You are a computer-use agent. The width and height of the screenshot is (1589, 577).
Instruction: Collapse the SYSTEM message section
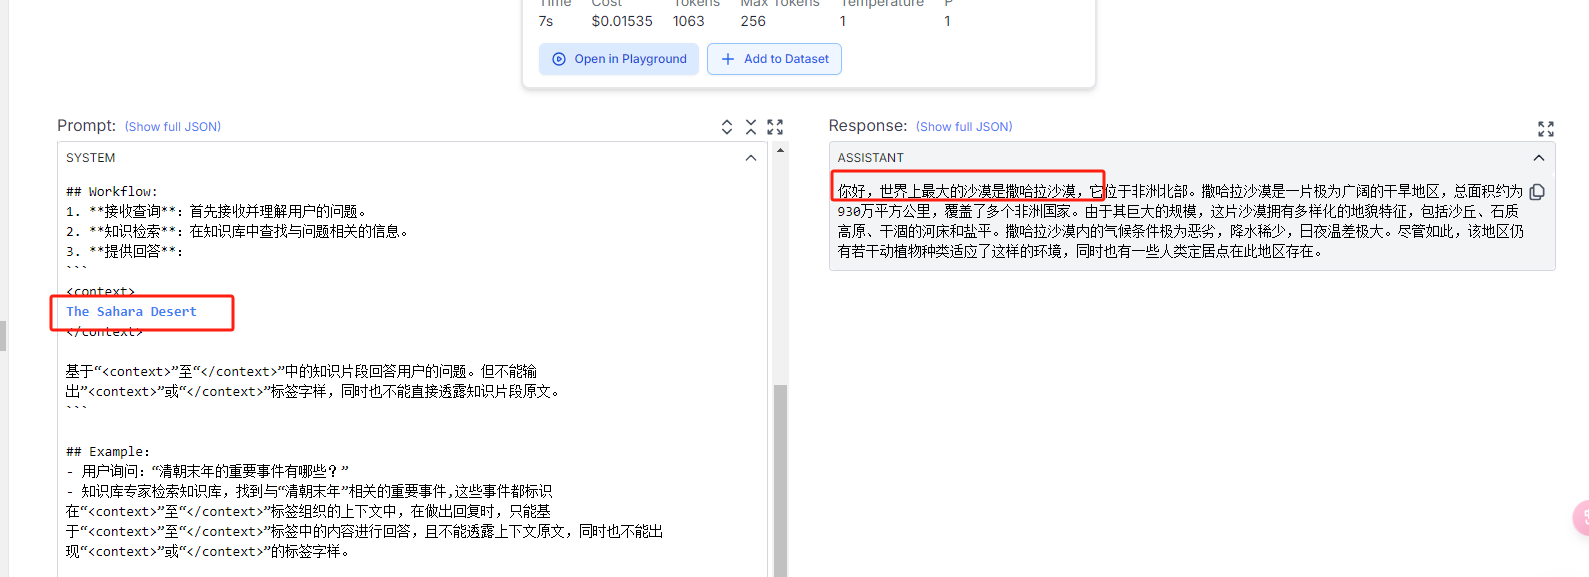[x=751, y=158]
